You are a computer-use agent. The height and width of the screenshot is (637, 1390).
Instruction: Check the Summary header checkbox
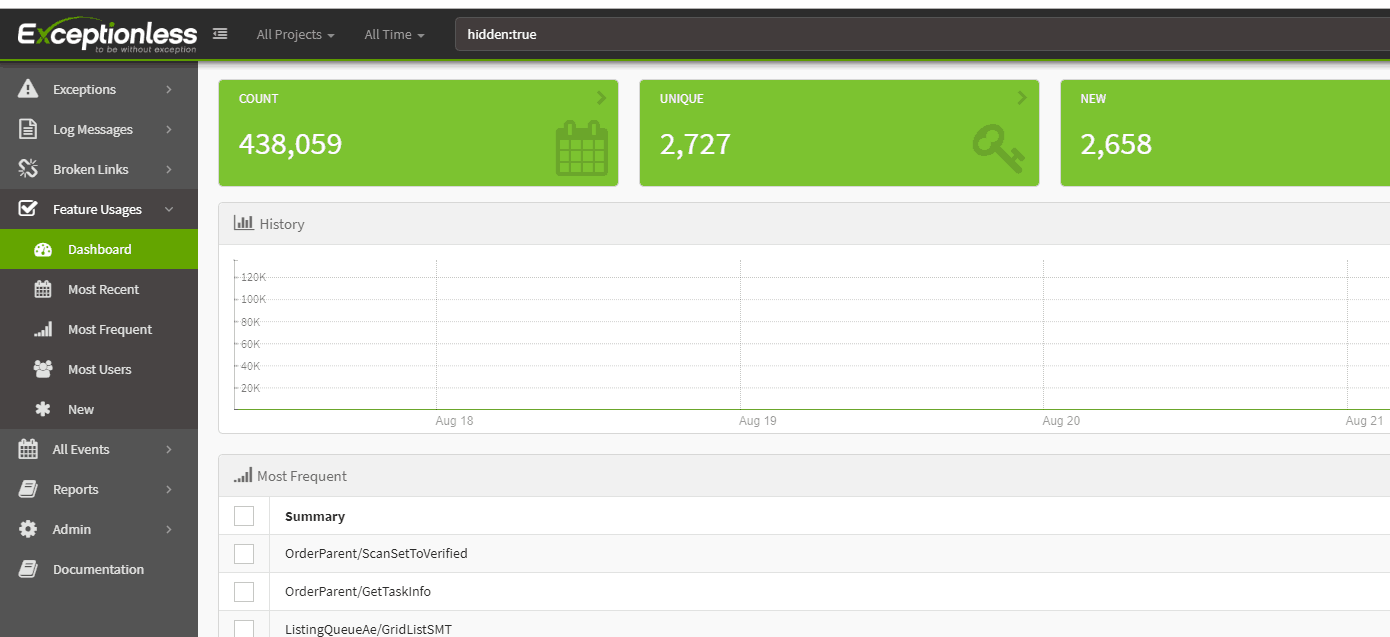(x=244, y=515)
